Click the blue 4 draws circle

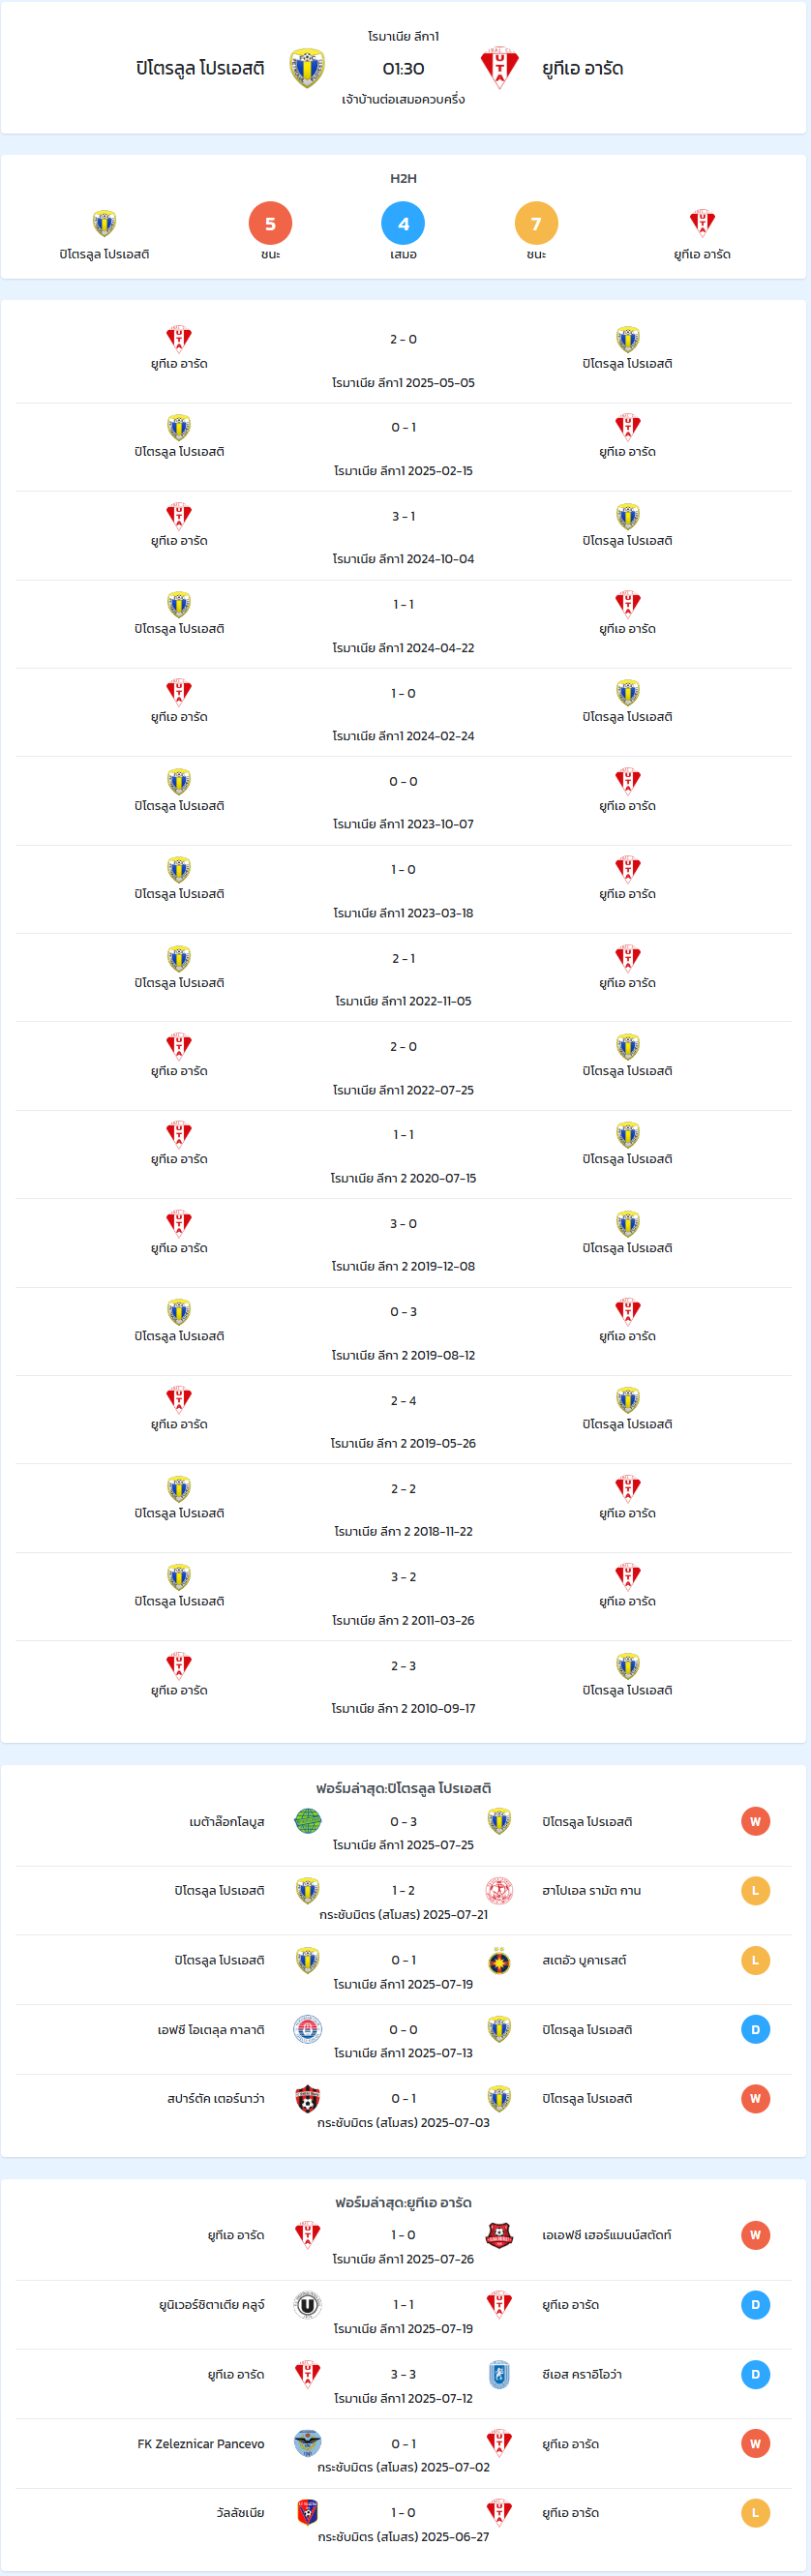coord(403,223)
